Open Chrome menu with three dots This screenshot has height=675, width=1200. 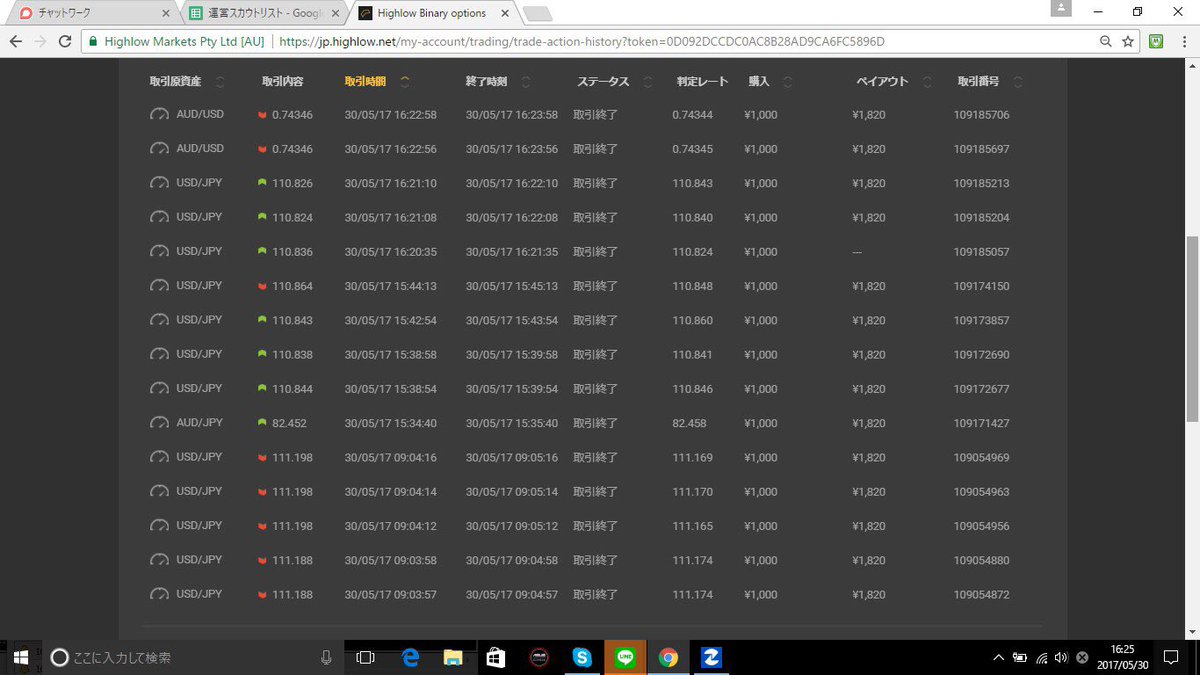pyautogui.click(x=1184, y=42)
